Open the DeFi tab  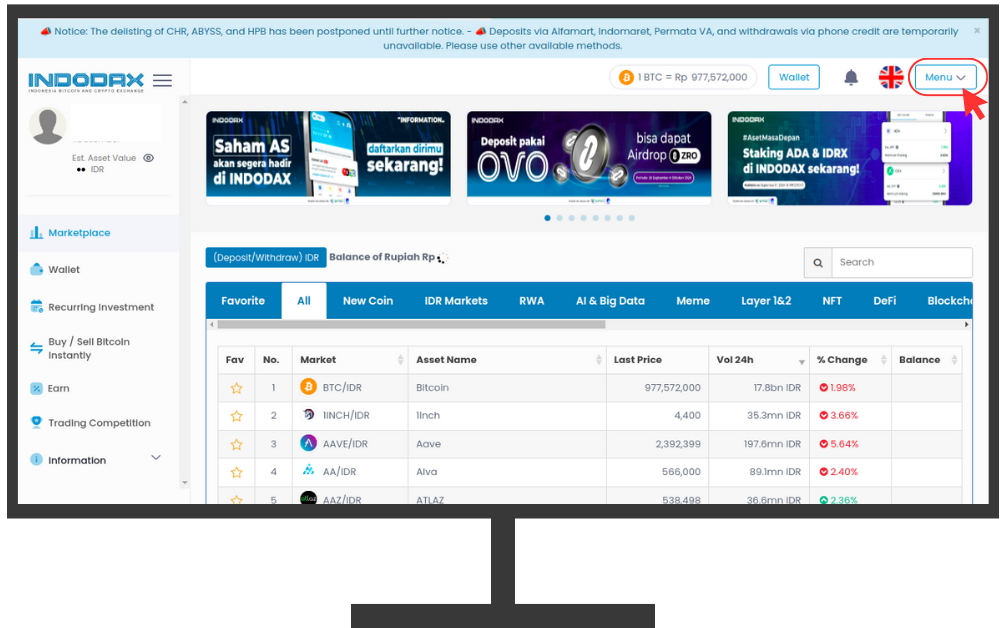[884, 301]
